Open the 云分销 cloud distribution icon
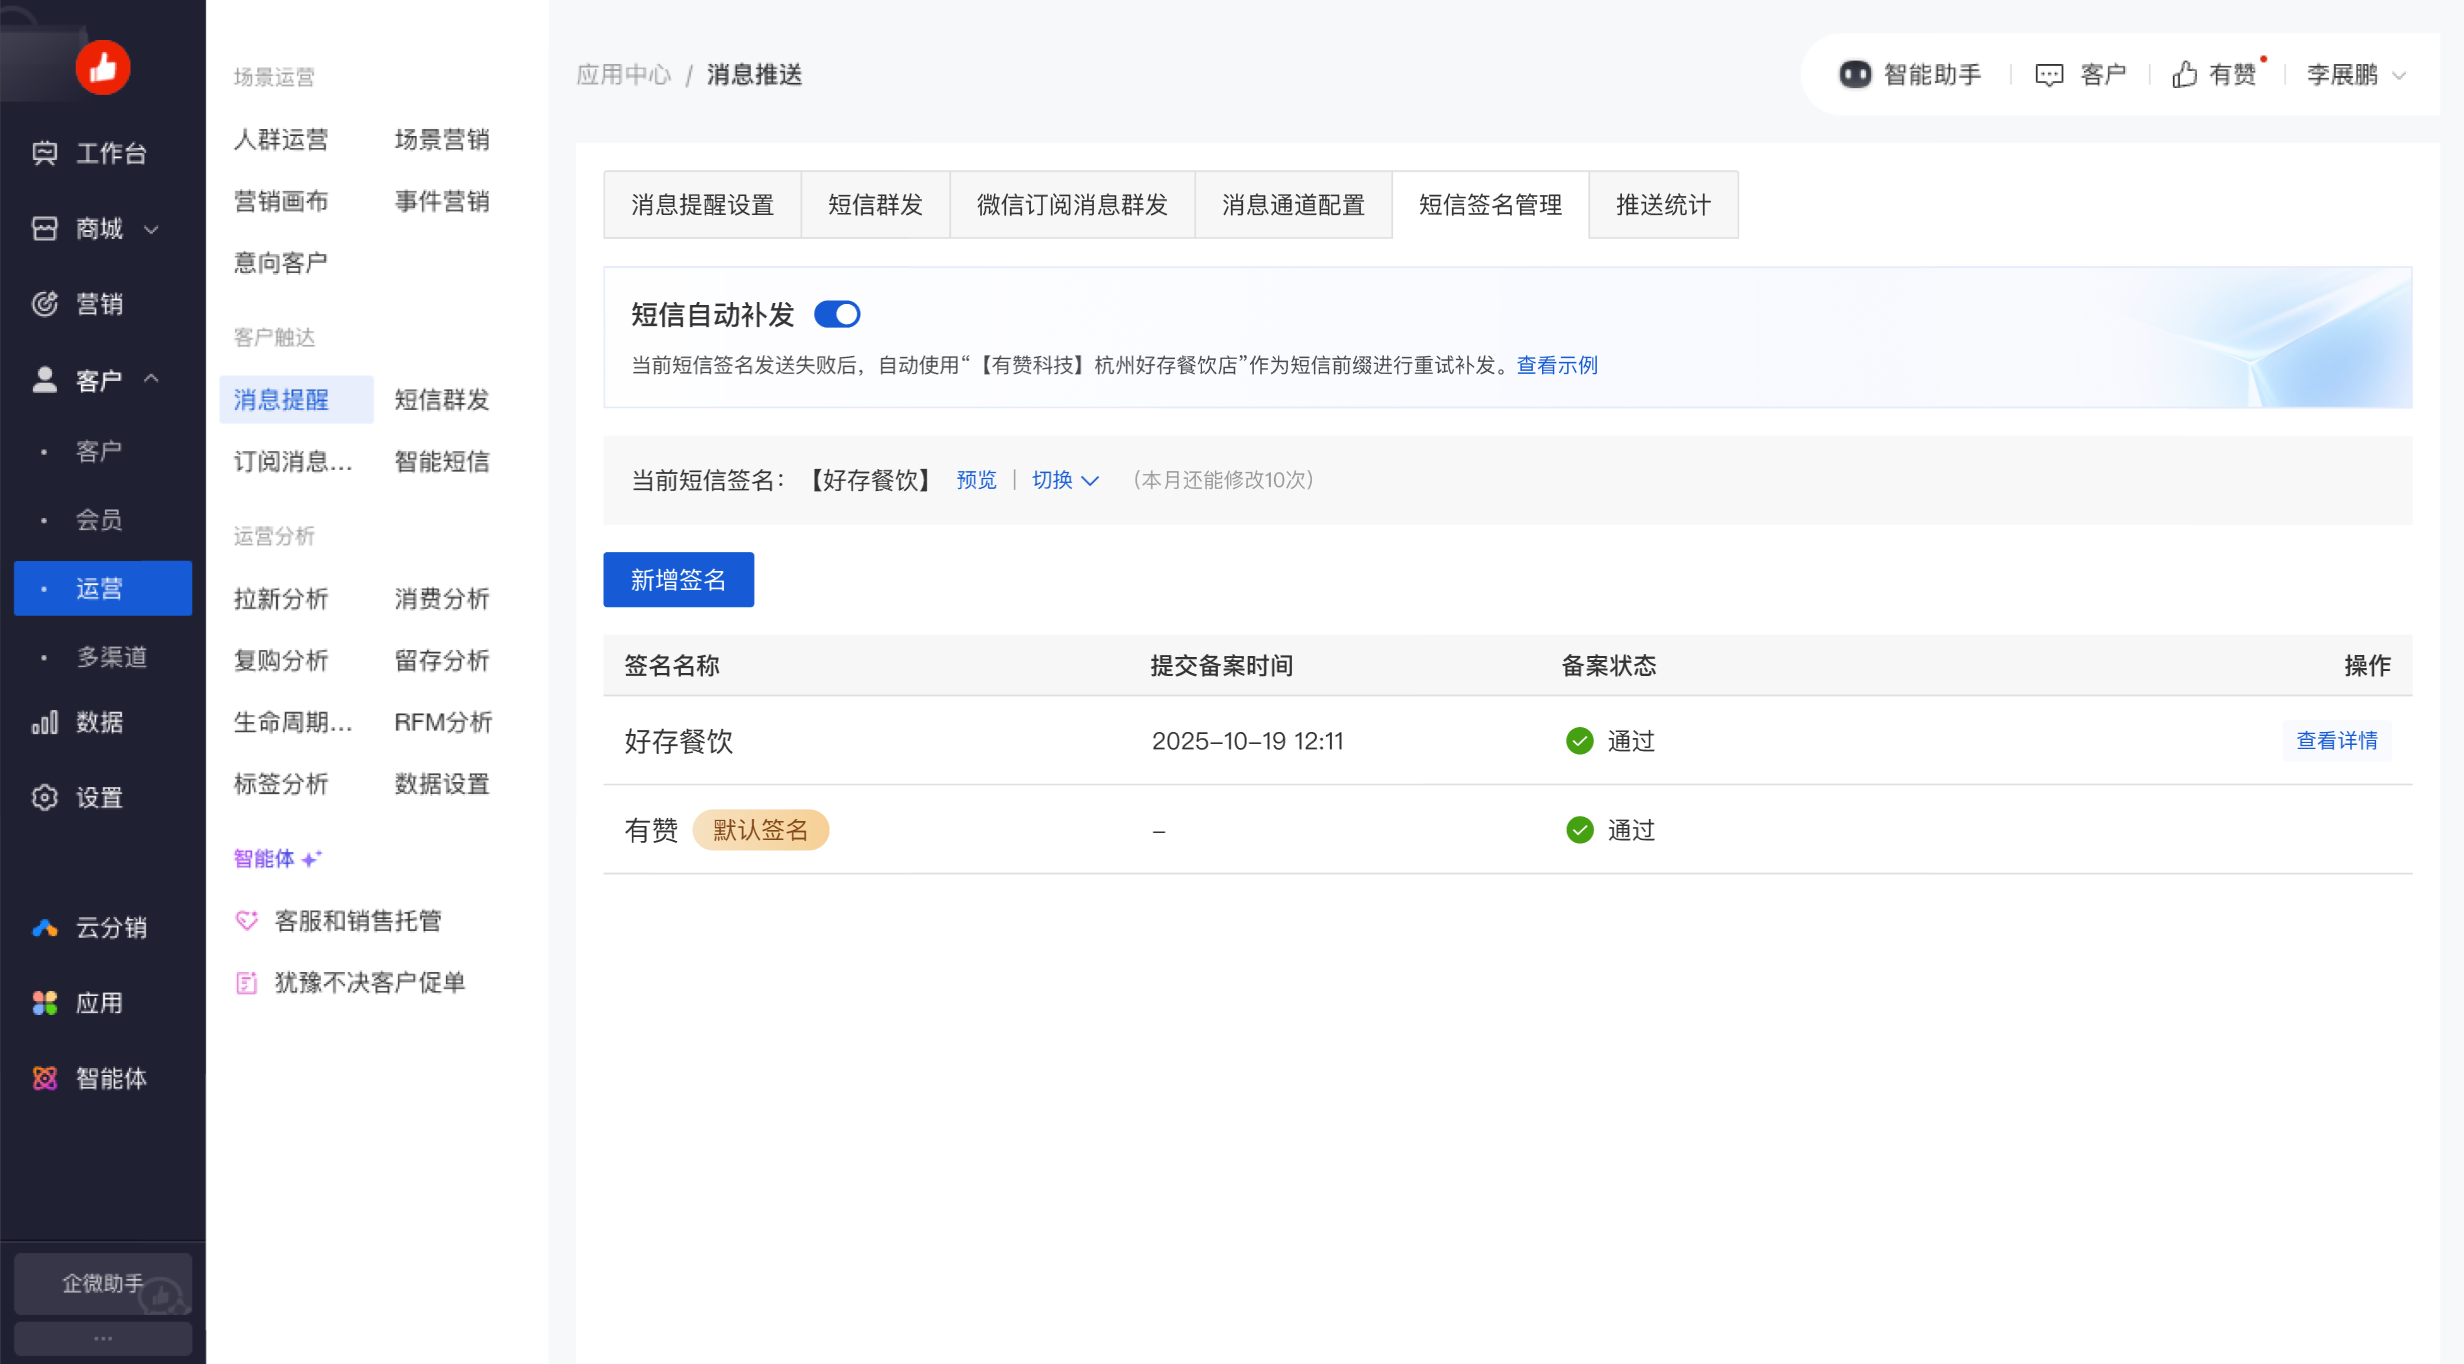 point(44,928)
